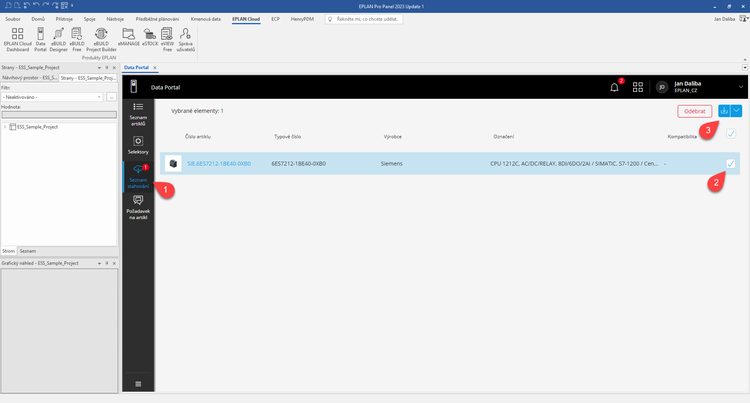Uncheck the SIE.6ES7212-1BE40-0XB0 row checkbox
Image resolution: width=750 pixels, height=403 pixels.
point(731,163)
